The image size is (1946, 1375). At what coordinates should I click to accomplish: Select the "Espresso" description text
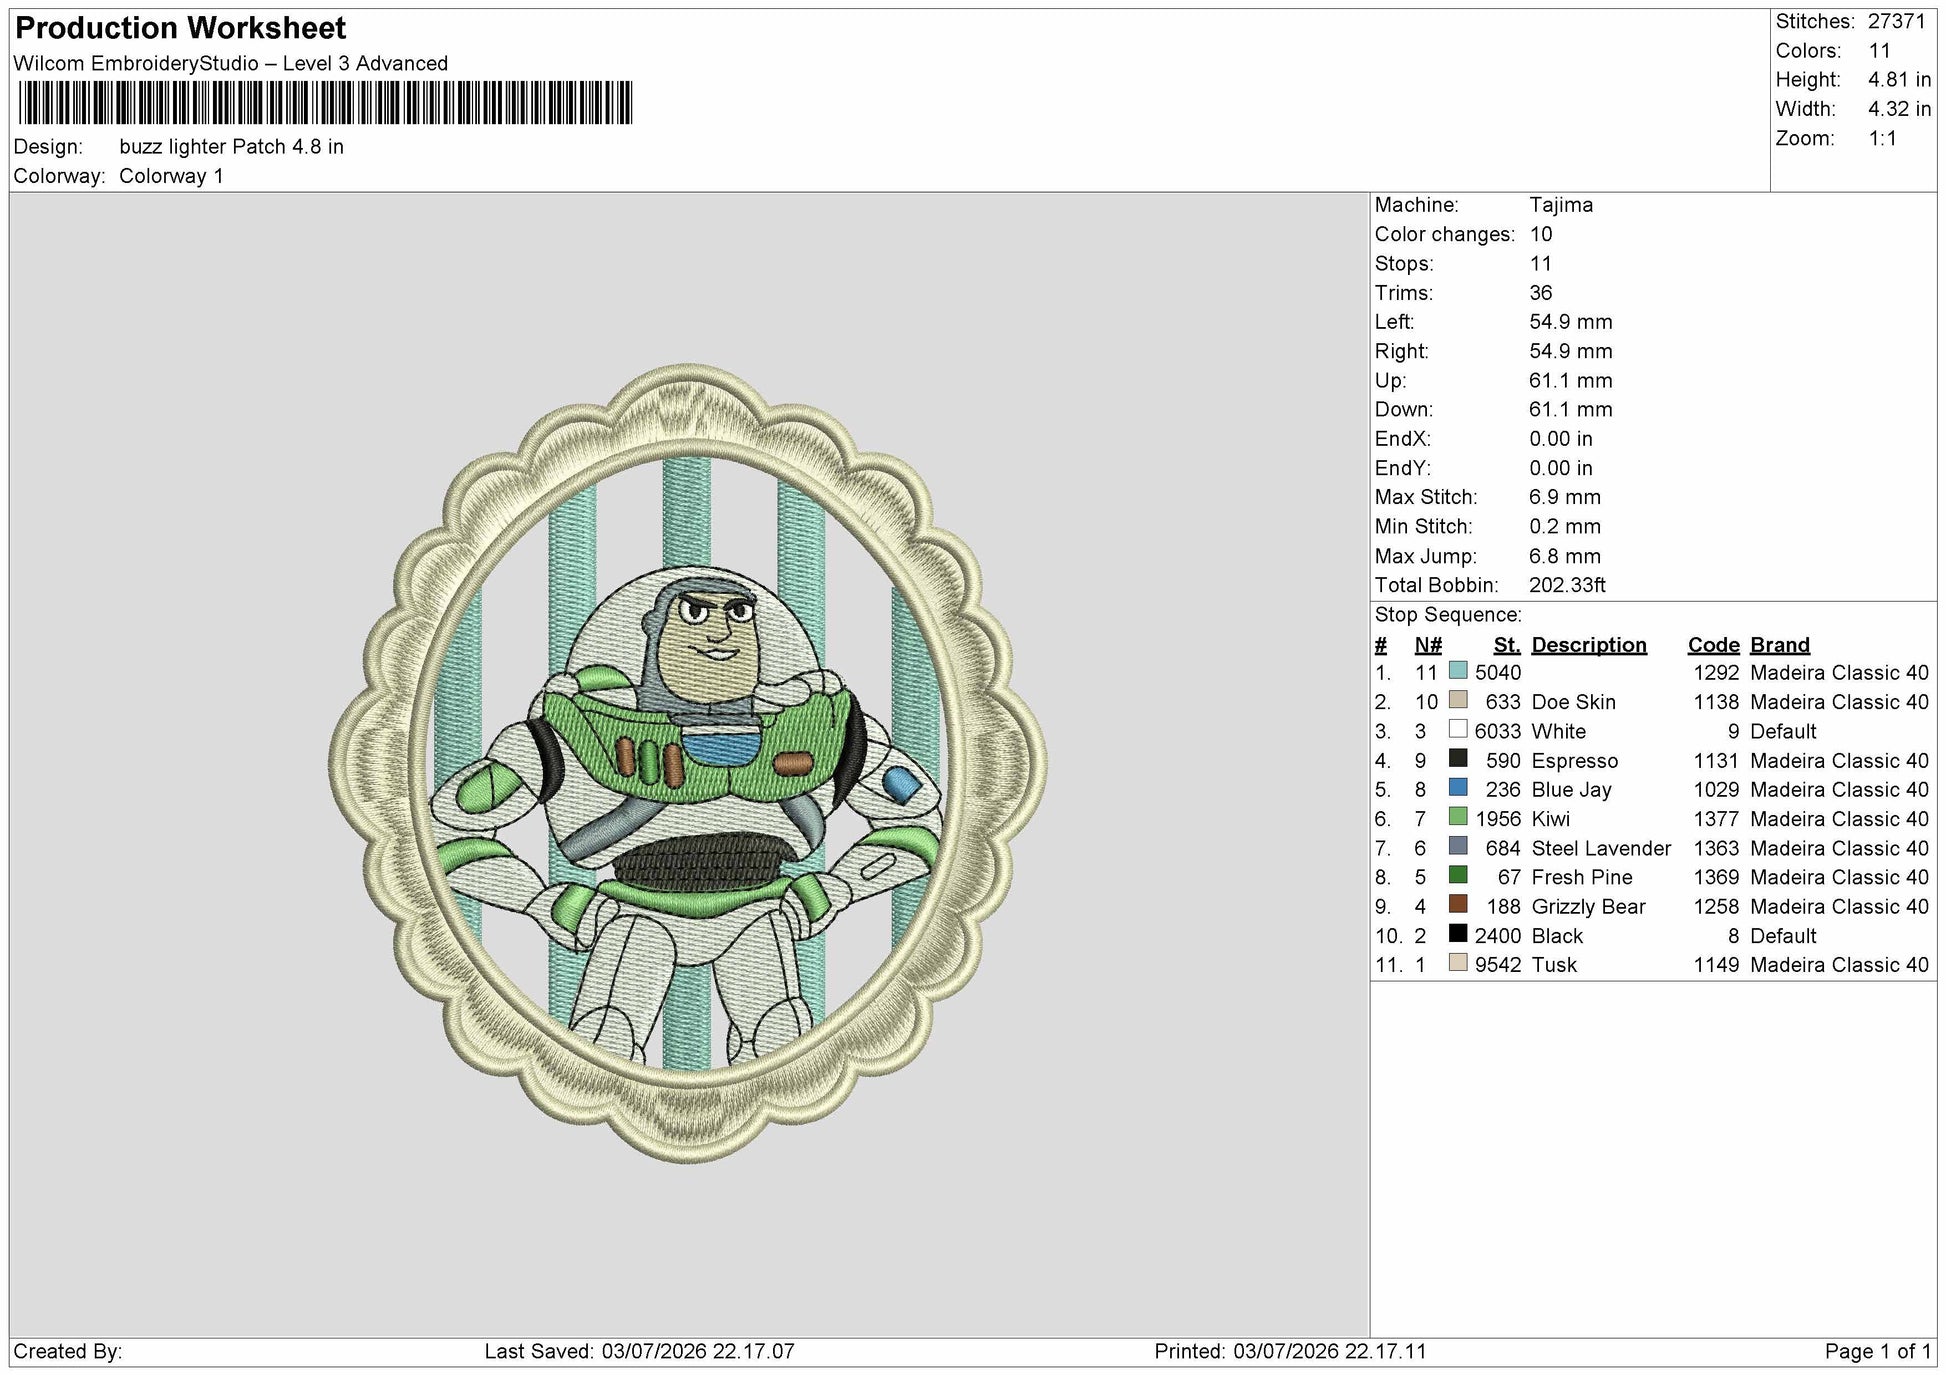pyautogui.click(x=1574, y=761)
